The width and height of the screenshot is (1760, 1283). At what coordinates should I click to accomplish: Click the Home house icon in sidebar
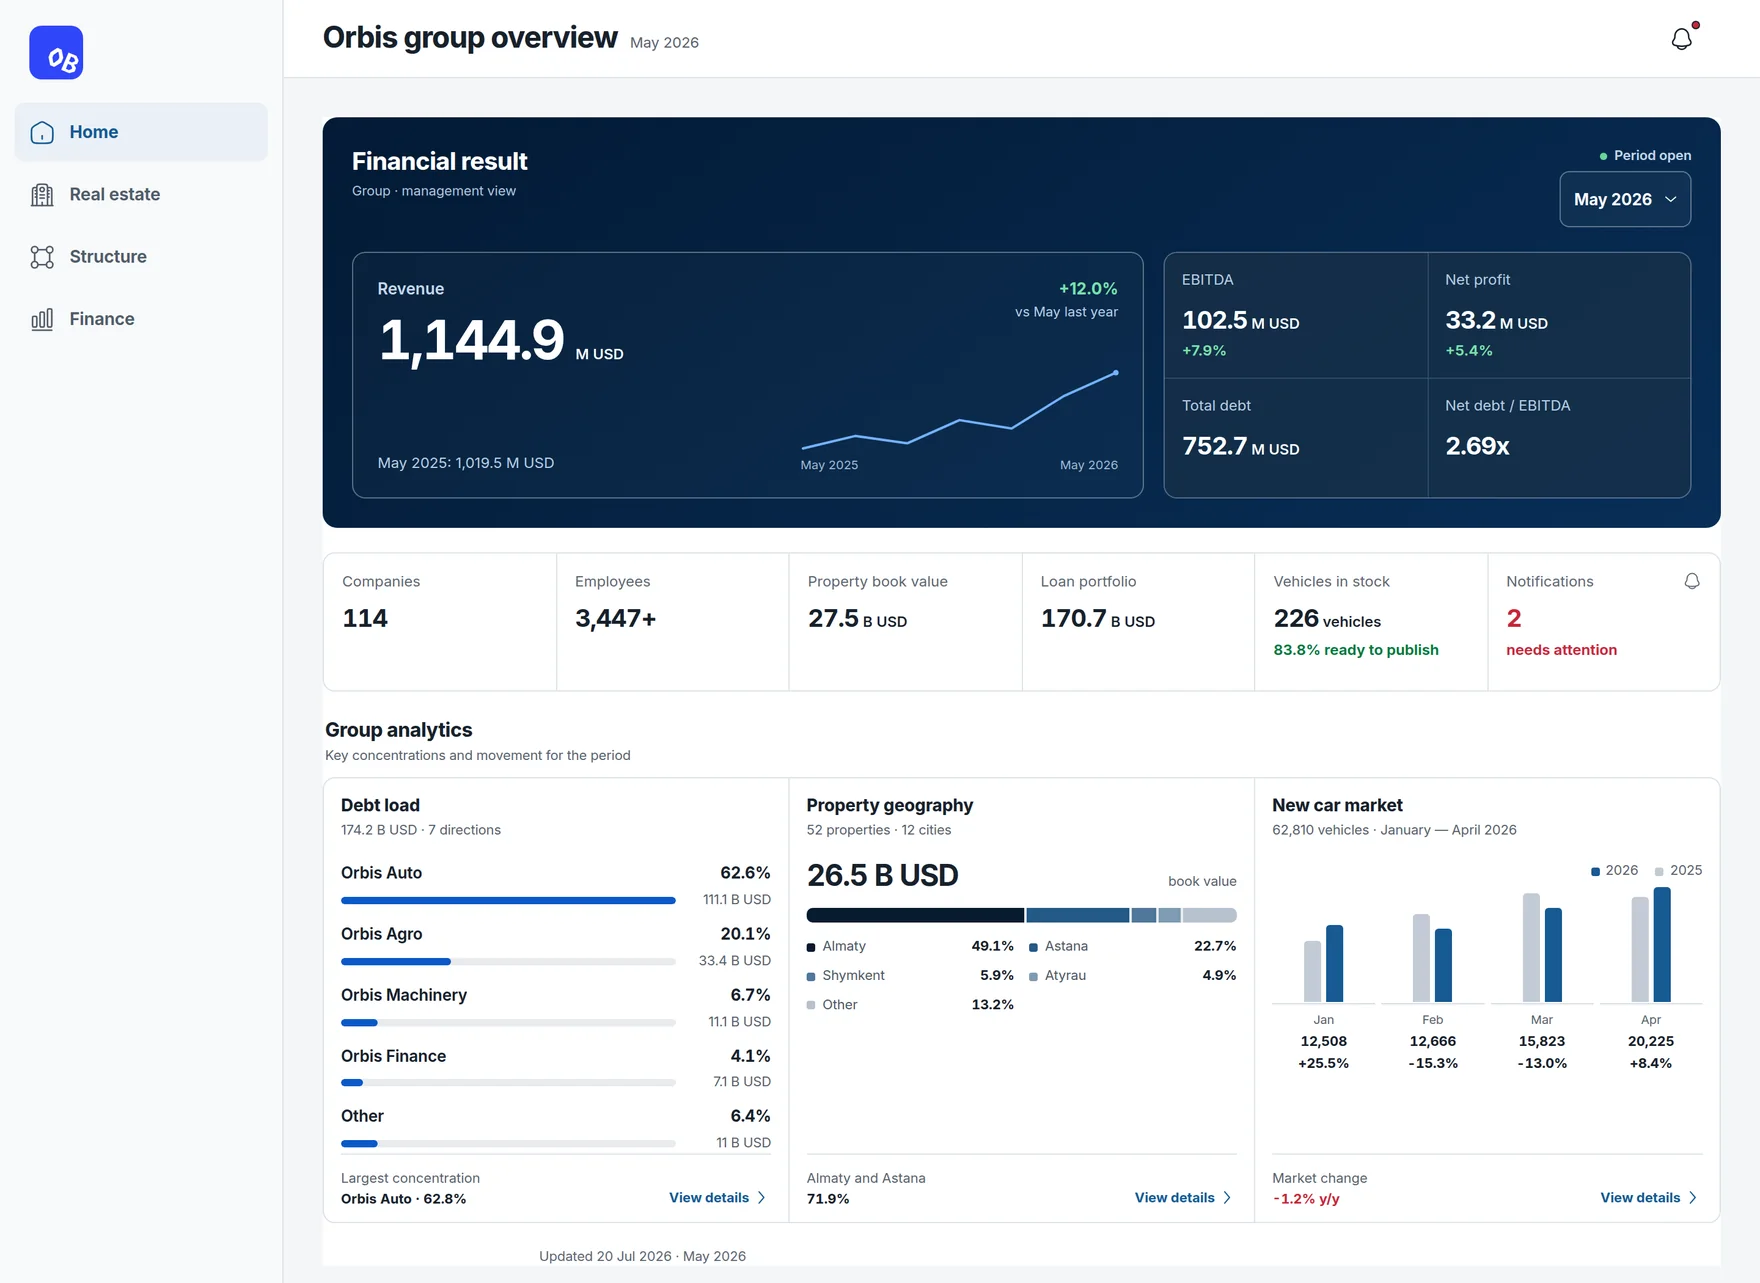coord(42,132)
